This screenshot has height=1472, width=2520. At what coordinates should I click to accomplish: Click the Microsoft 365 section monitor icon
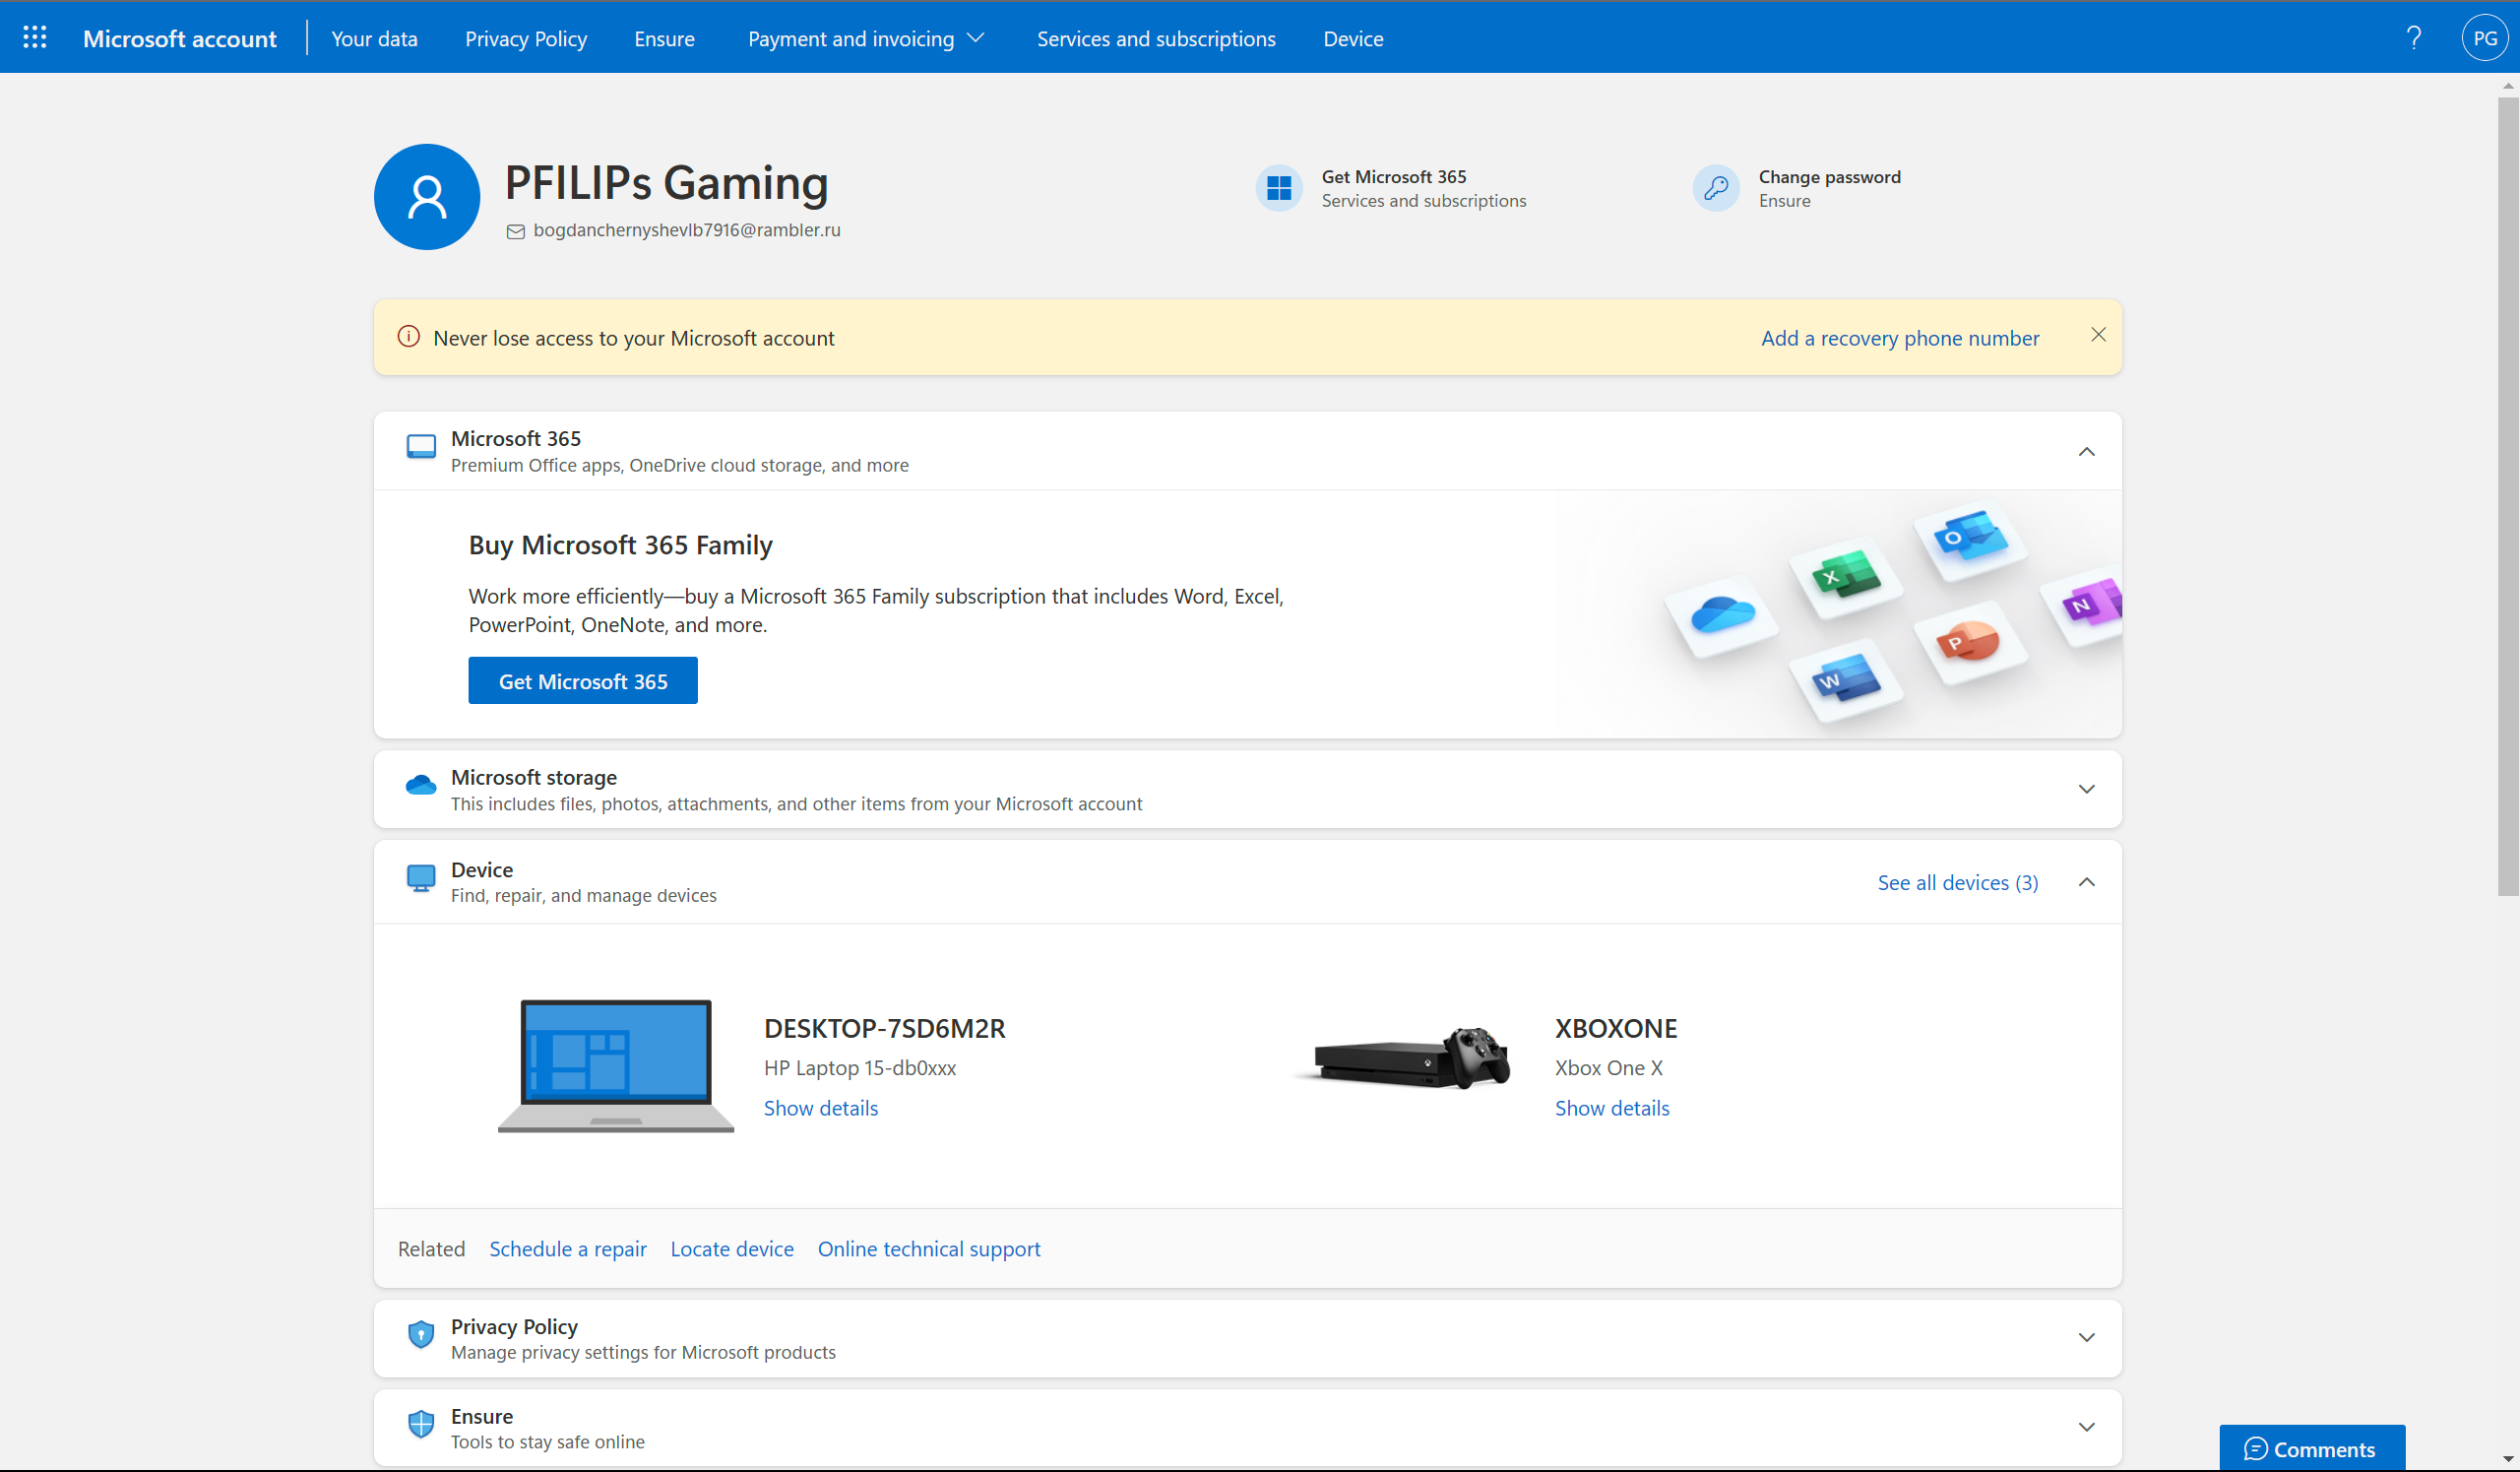pos(421,447)
